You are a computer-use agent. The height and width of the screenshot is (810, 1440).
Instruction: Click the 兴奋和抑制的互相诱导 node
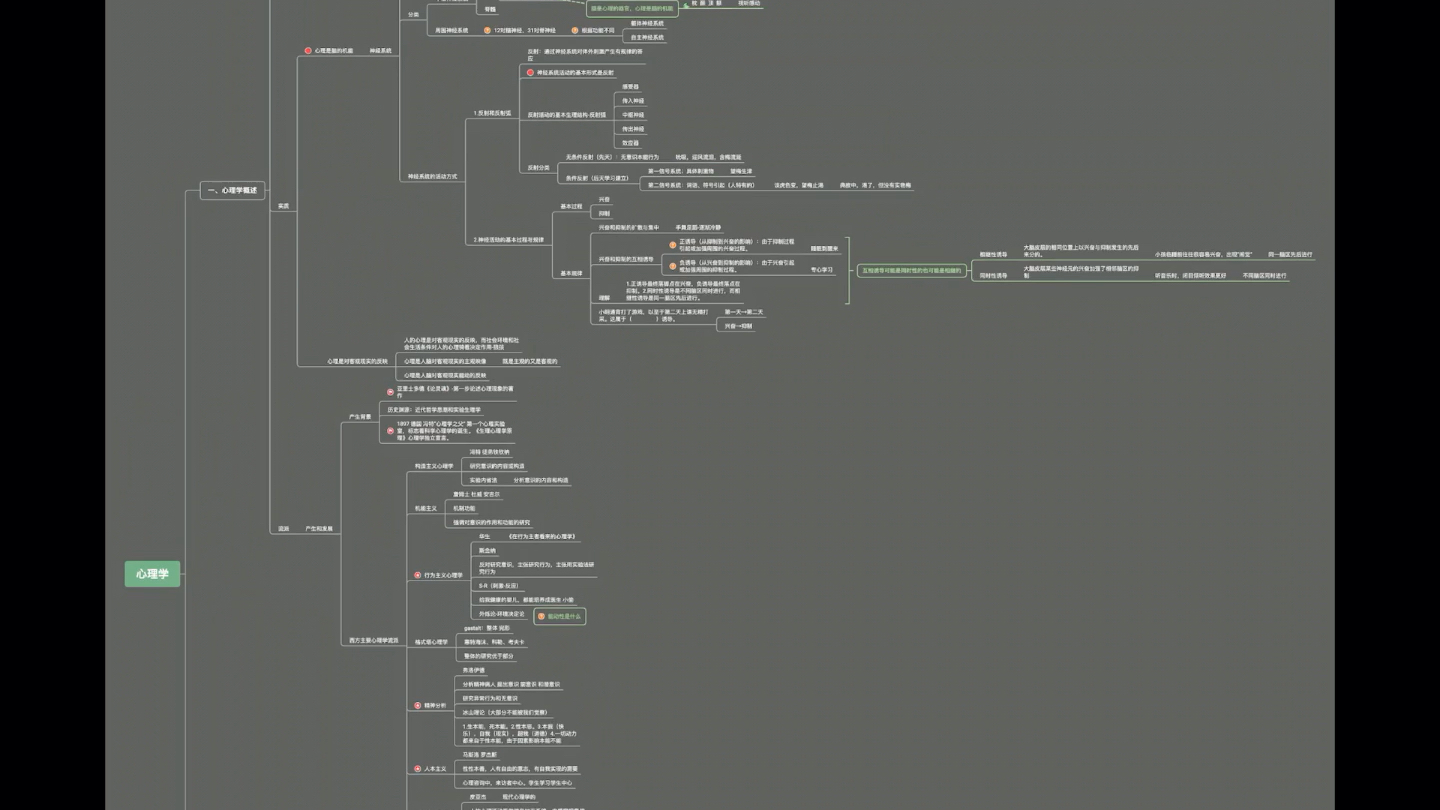[x=626, y=259]
